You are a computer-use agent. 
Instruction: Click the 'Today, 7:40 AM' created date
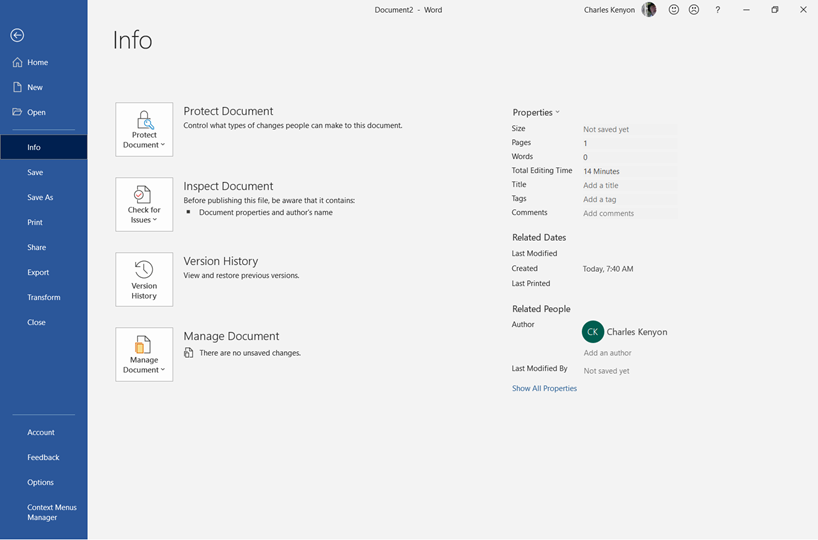(x=608, y=269)
